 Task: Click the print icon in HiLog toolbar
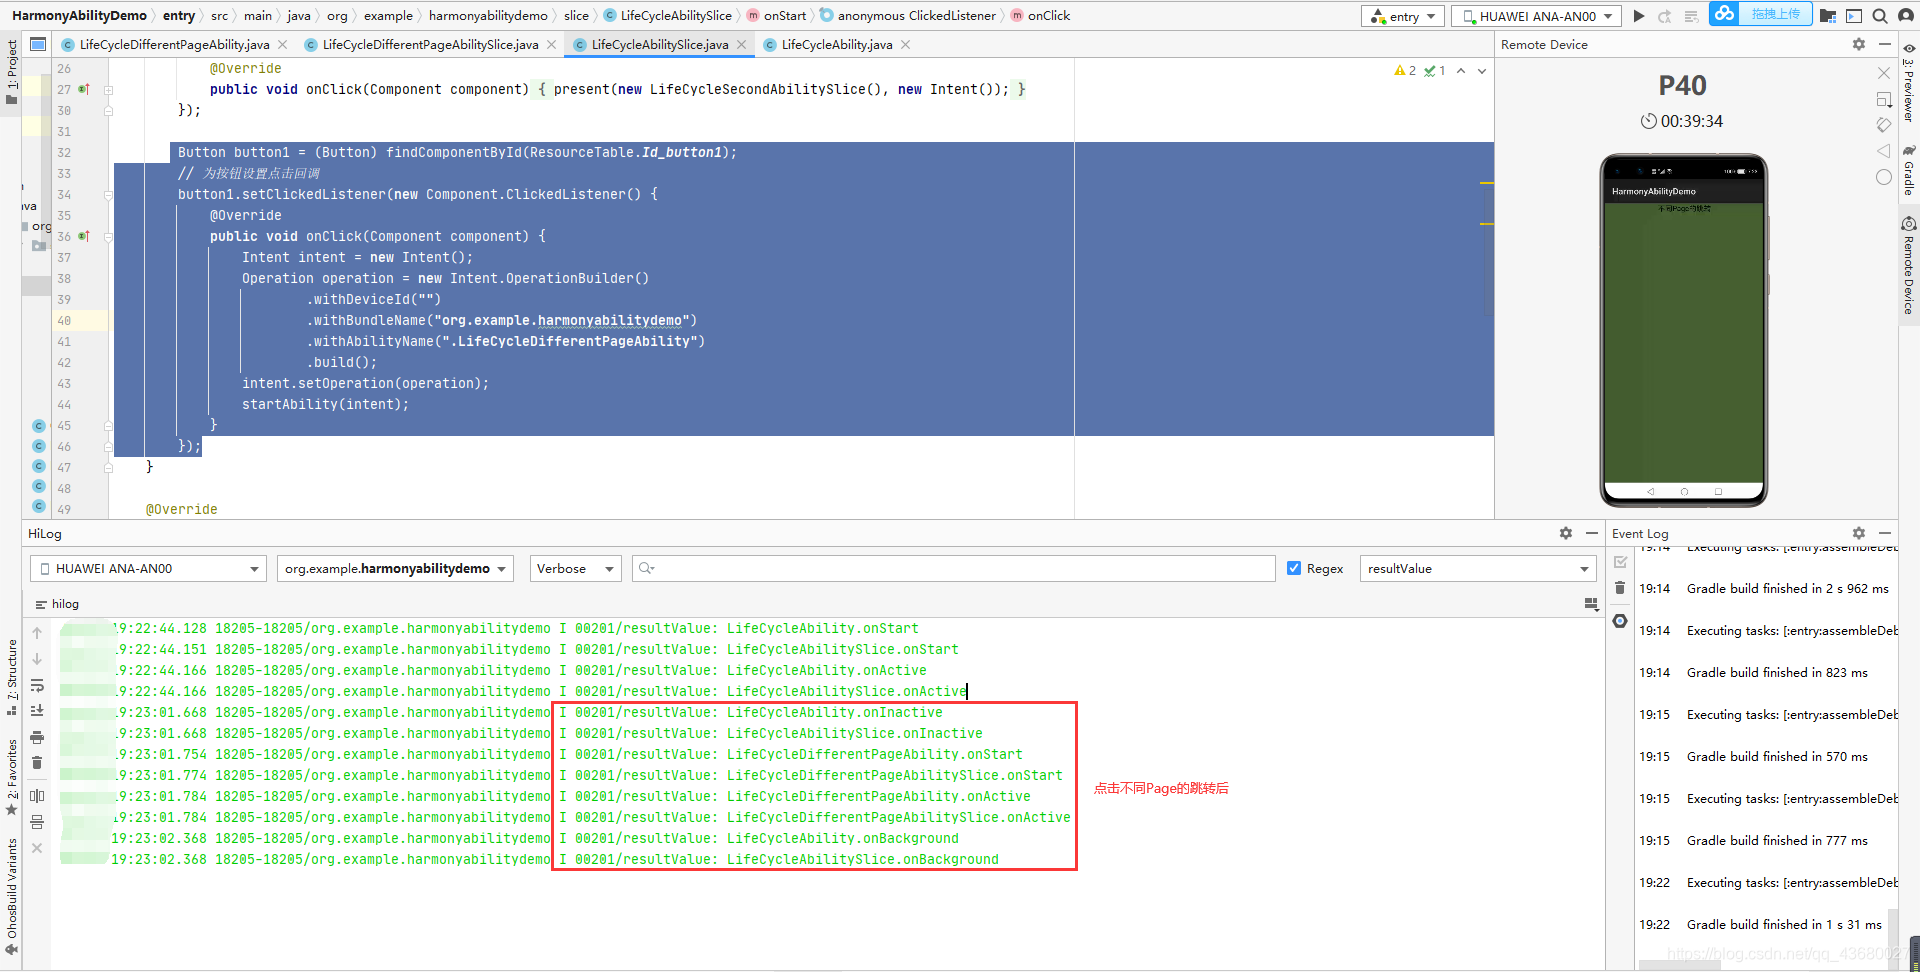[x=37, y=737]
